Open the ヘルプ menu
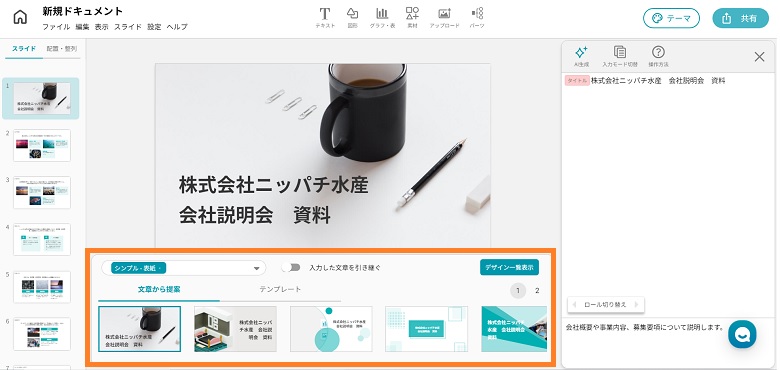The width and height of the screenshot is (780, 370). pyautogui.click(x=177, y=27)
